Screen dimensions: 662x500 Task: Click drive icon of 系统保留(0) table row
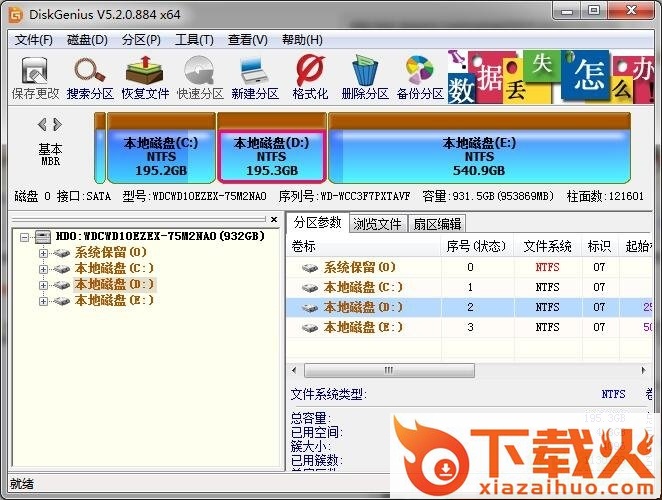click(310, 268)
